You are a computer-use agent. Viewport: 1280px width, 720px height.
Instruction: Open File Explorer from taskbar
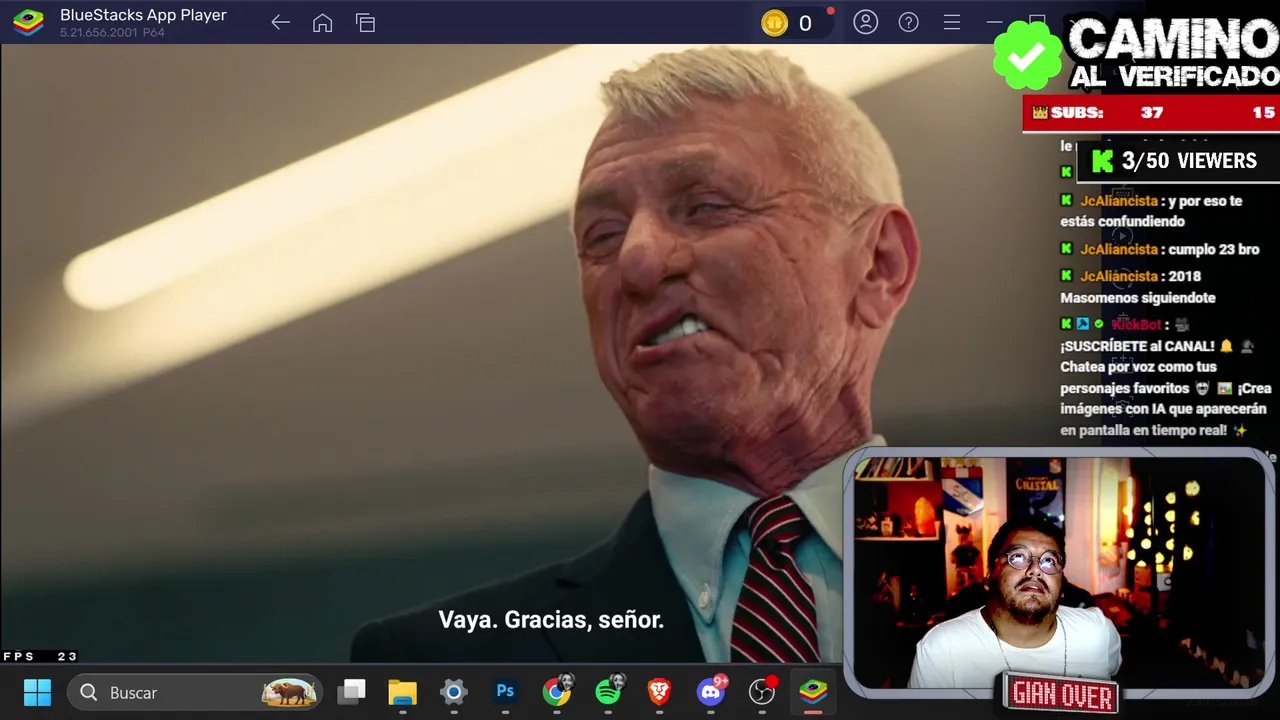click(x=402, y=692)
